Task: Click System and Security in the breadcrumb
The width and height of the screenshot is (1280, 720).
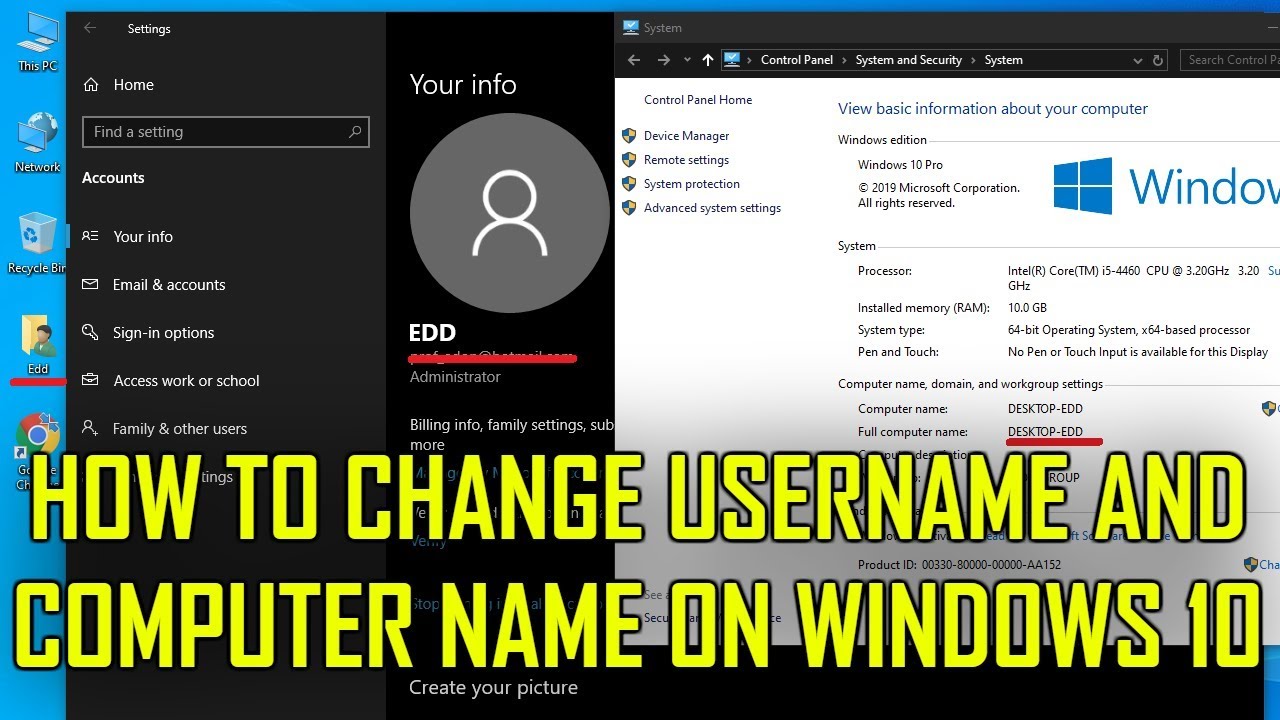Action: click(909, 60)
